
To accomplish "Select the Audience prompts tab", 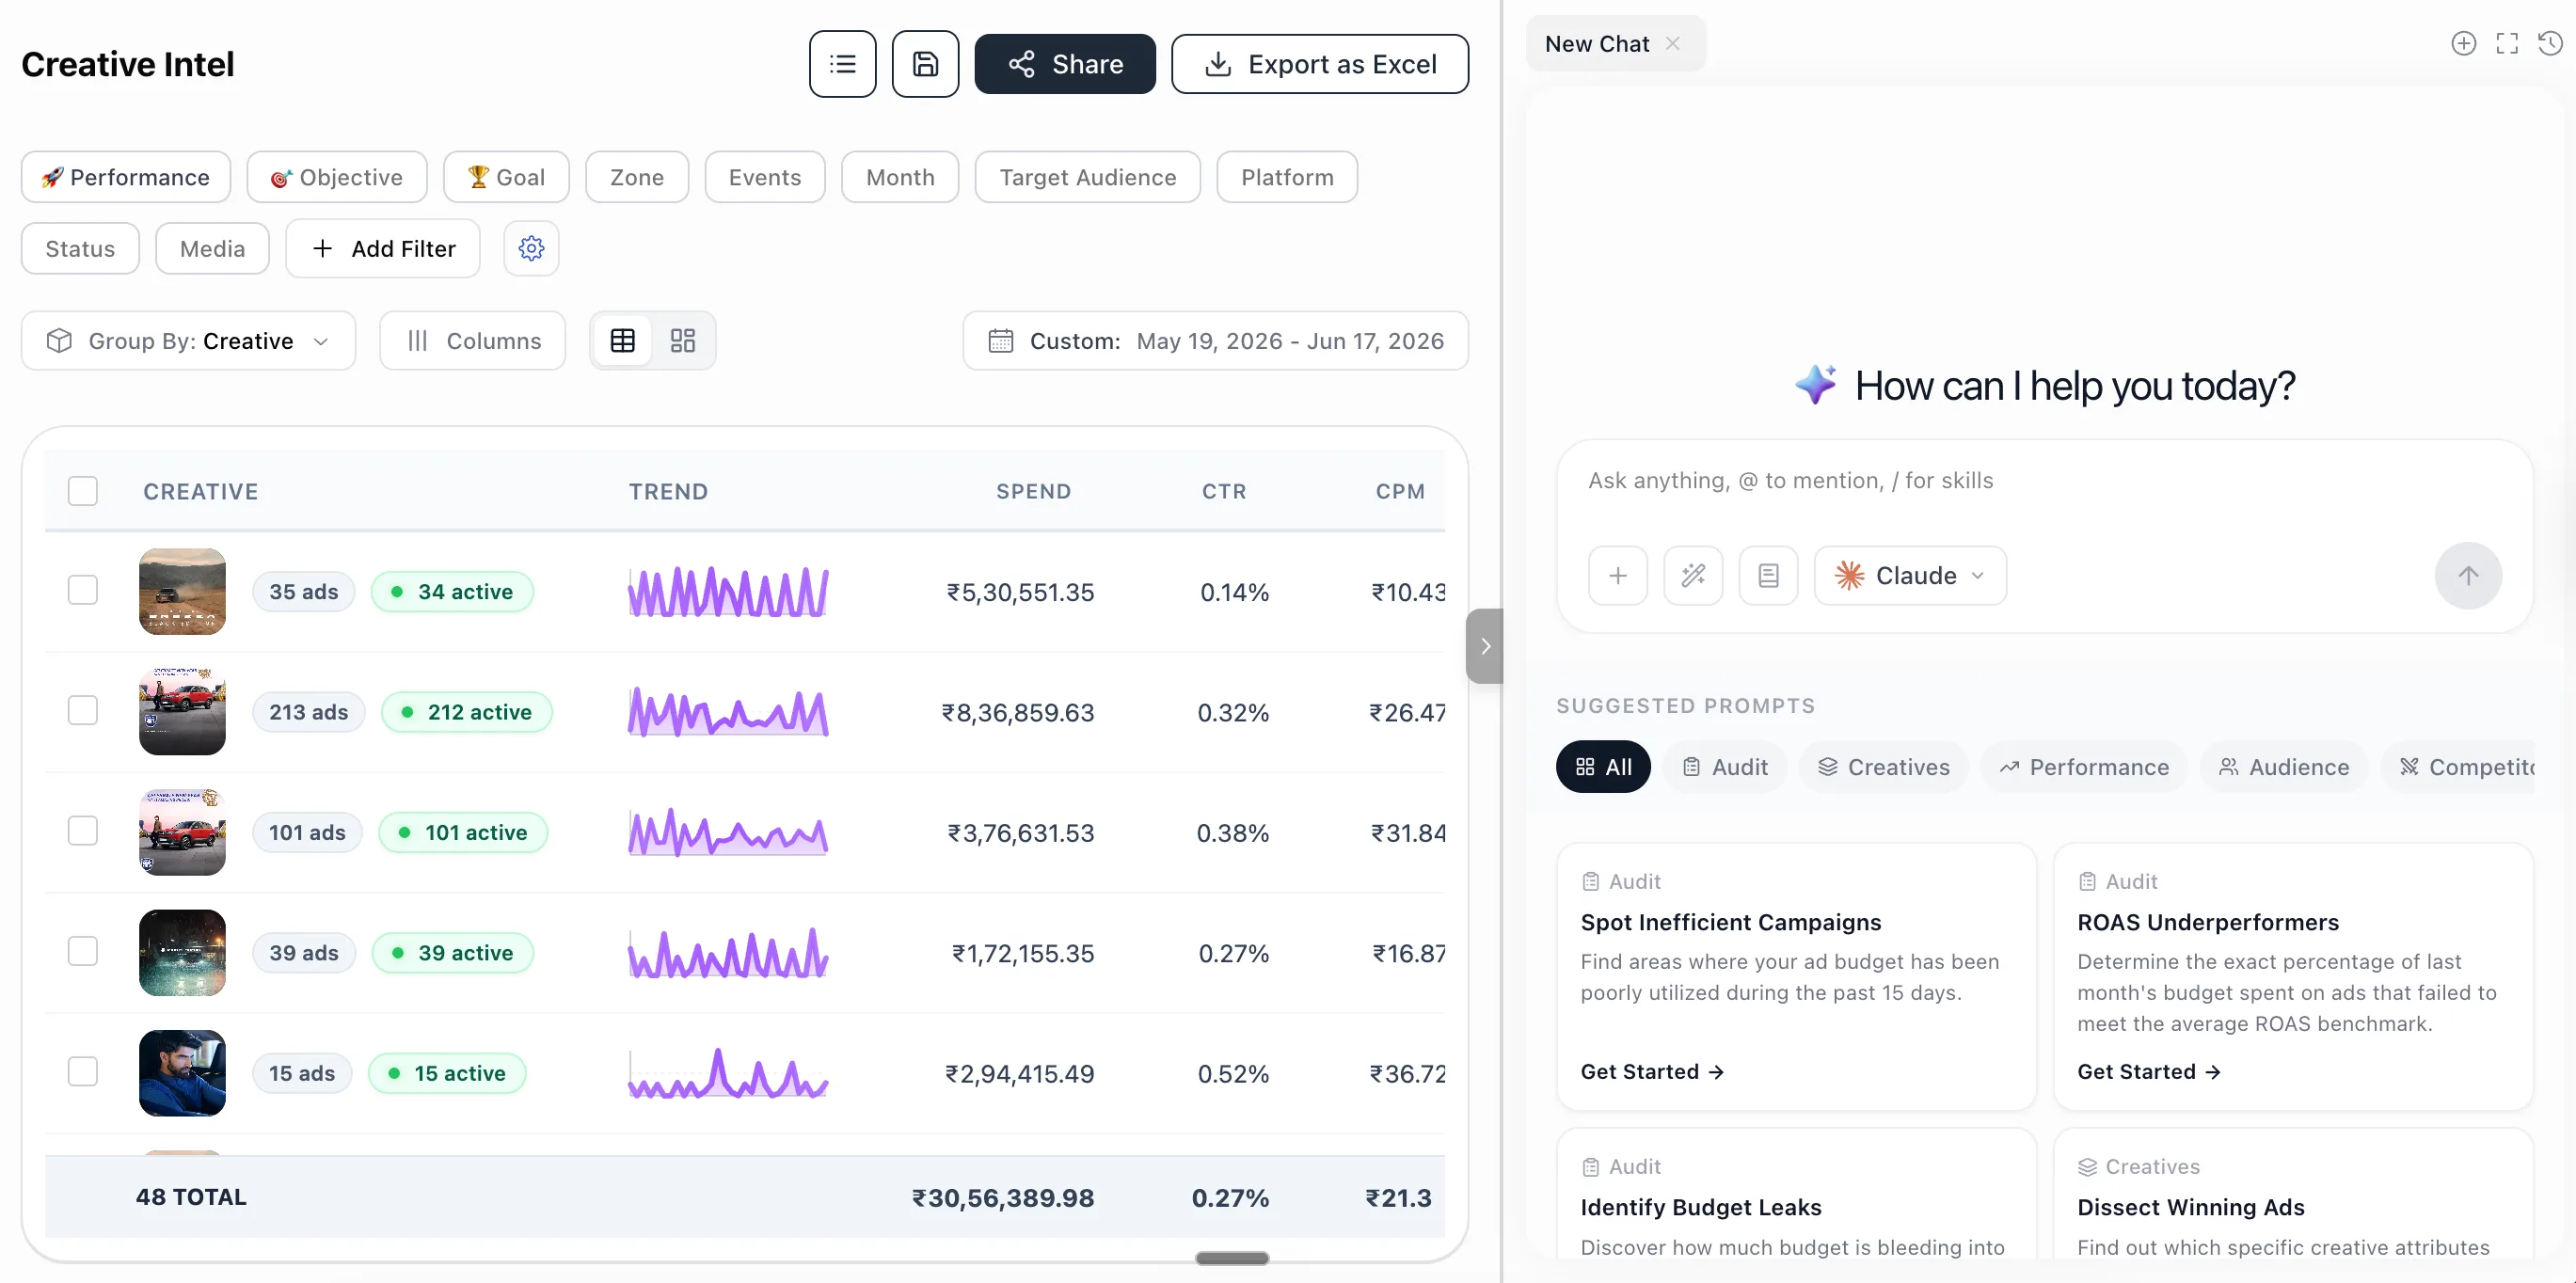I will point(2284,767).
